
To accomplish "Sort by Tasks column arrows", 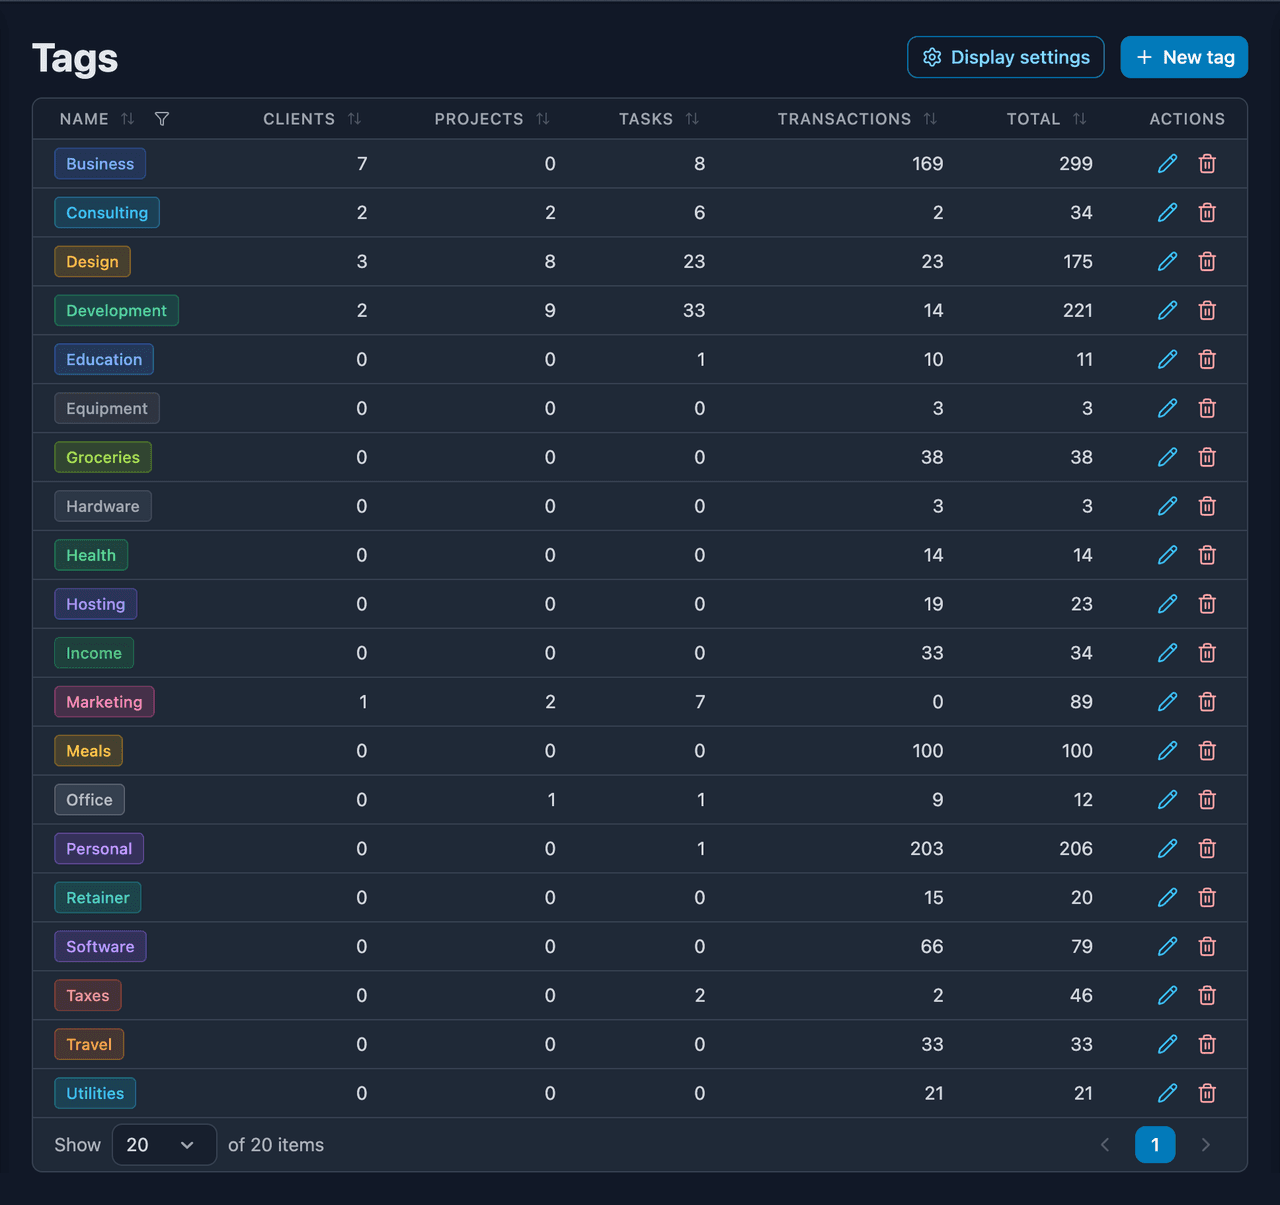I will pyautogui.click(x=692, y=119).
